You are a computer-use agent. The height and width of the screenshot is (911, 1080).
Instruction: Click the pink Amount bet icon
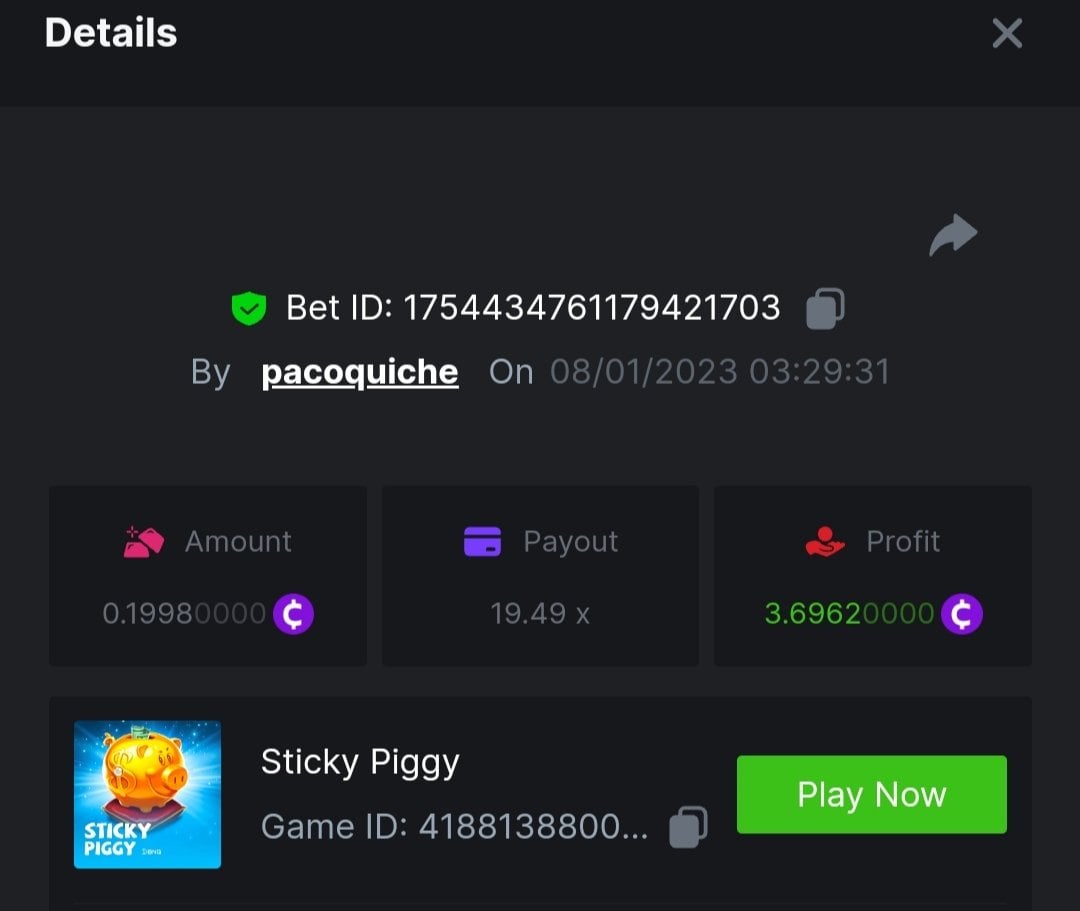coord(143,542)
